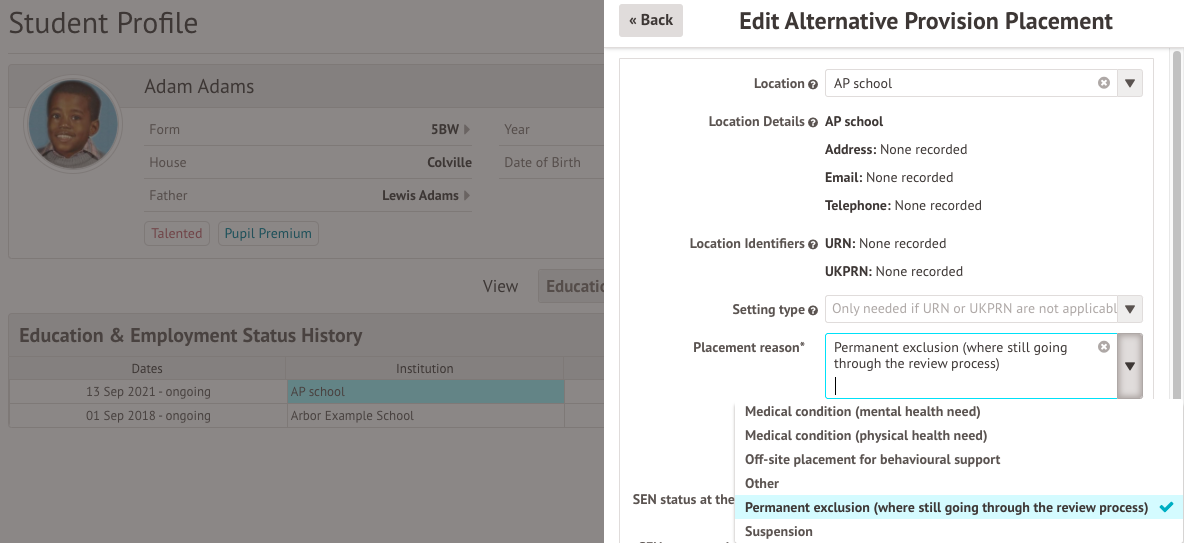The width and height of the screenshot is (1184, 543).
Task: Click the Location help icon
Action: 813,84
